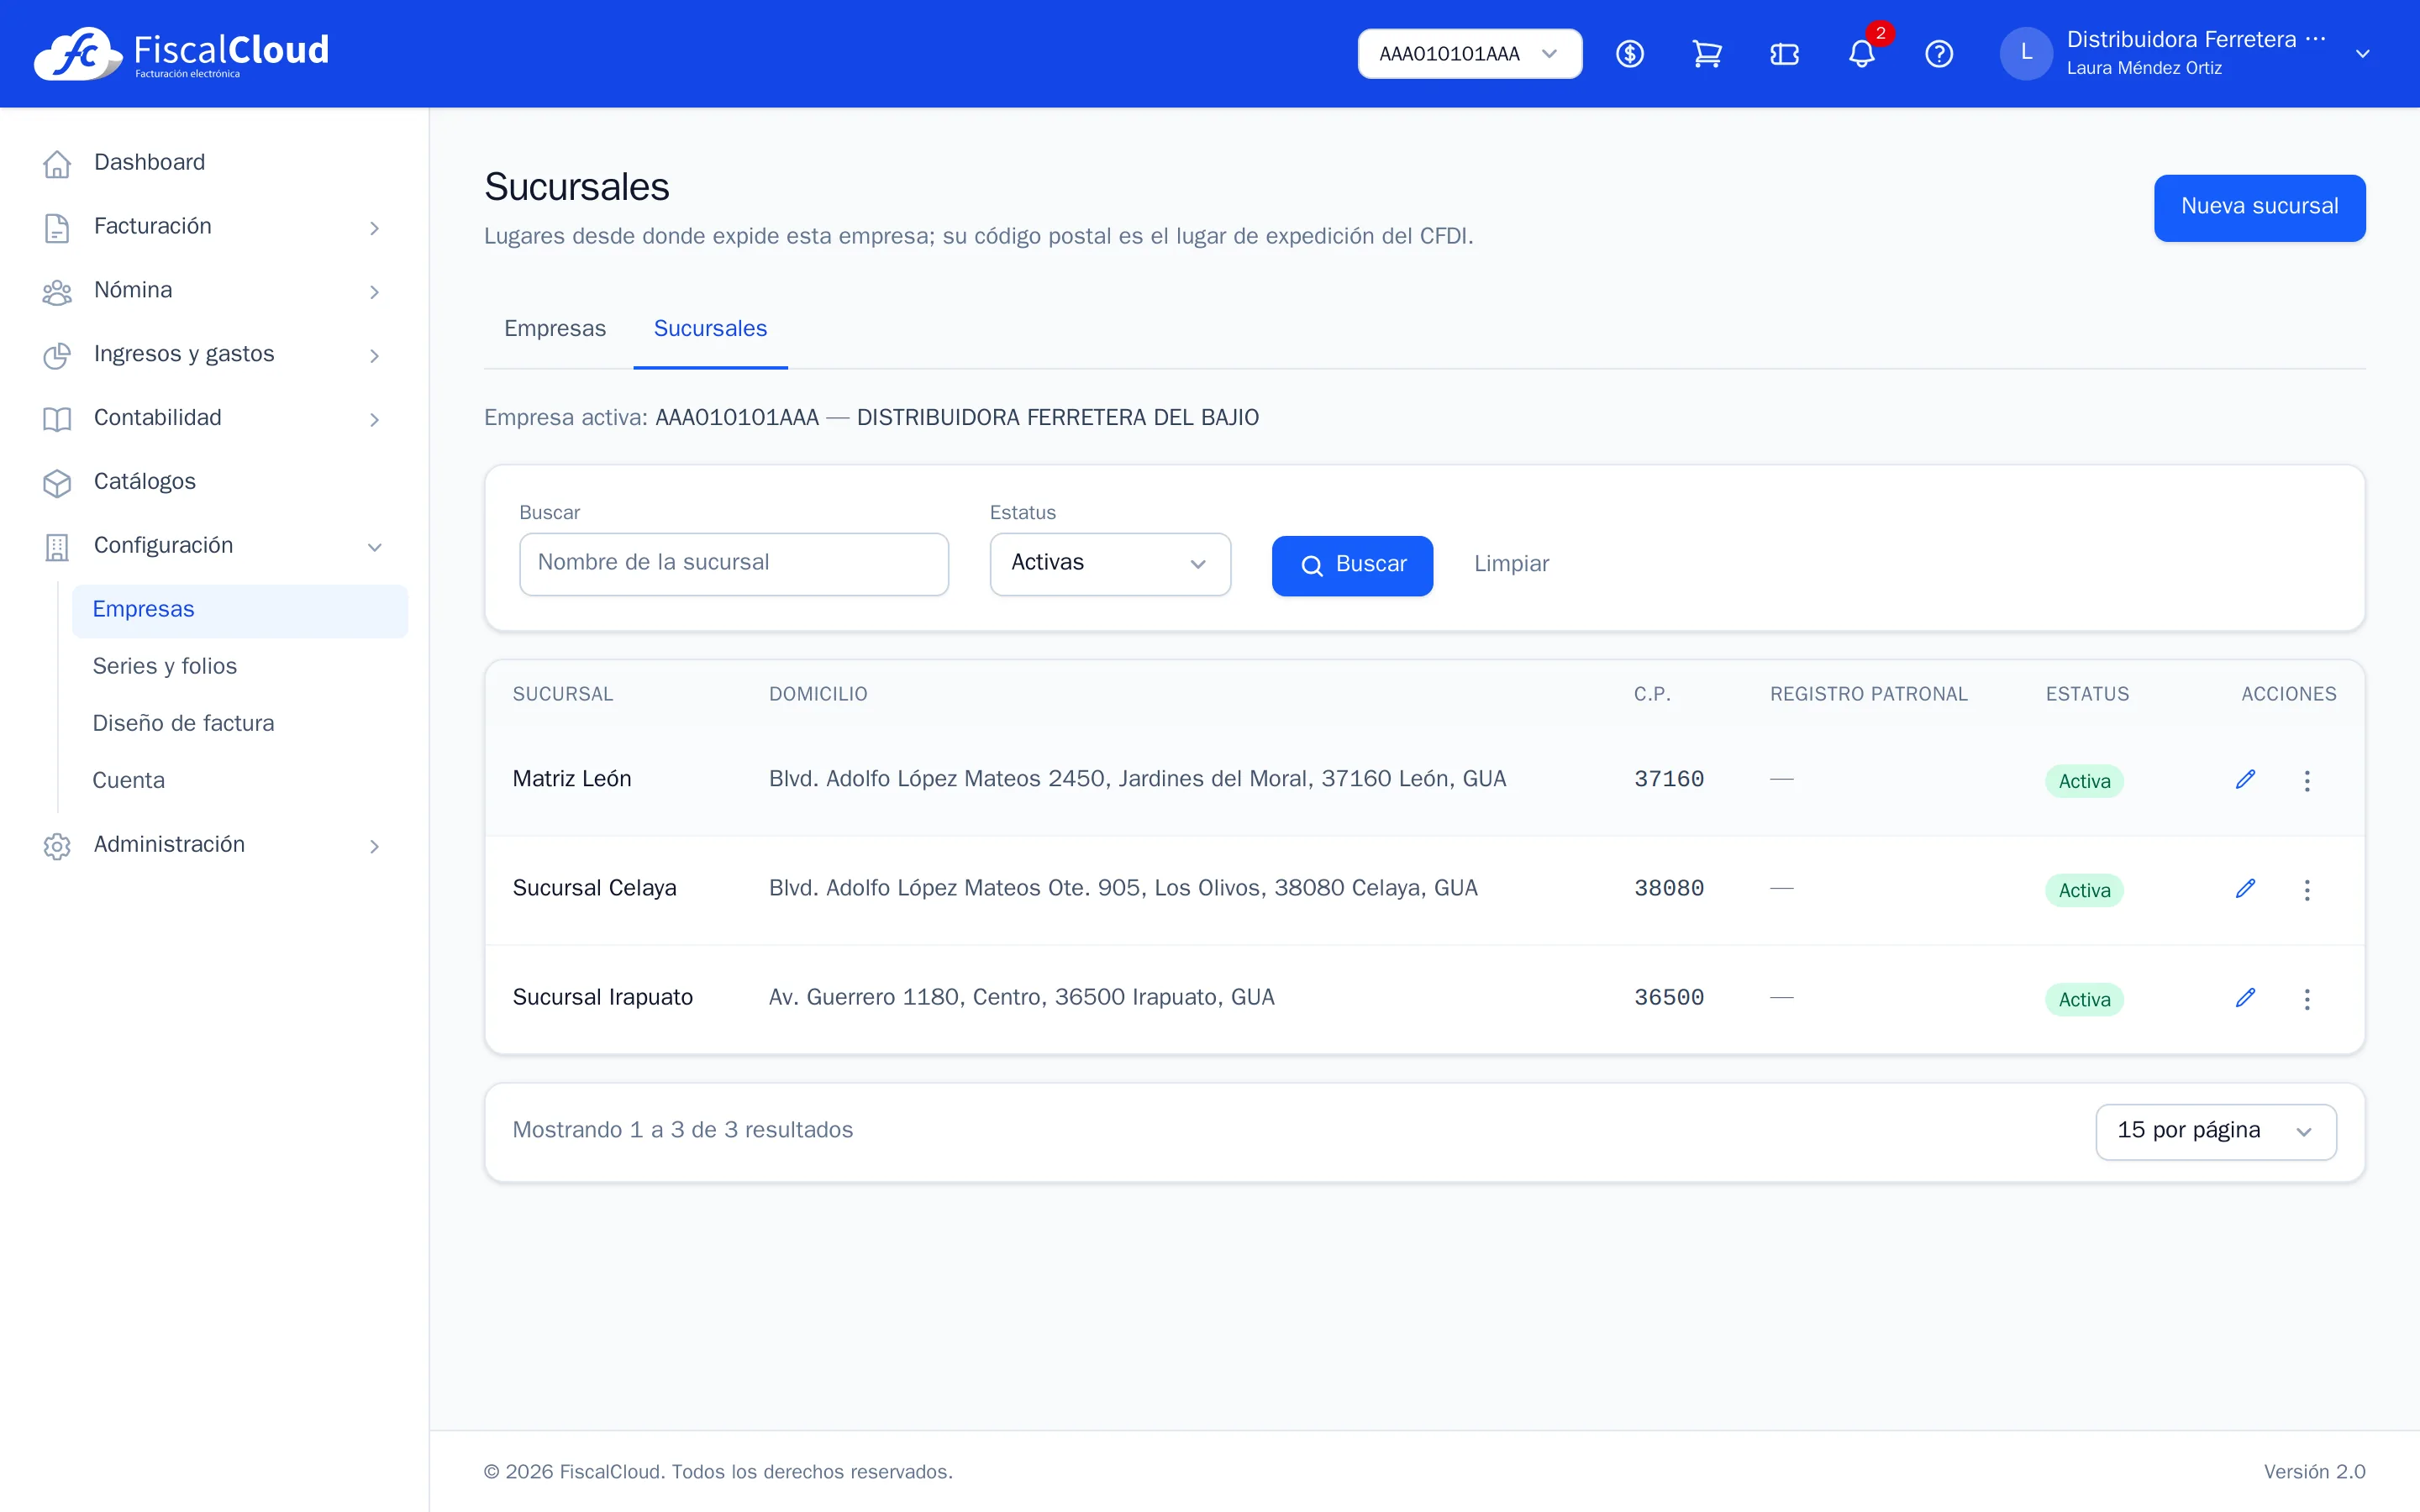2420x1512 pixels.
Task: Open more actions for Sucursal Celaya
Action: click(x=2307, y=890)
